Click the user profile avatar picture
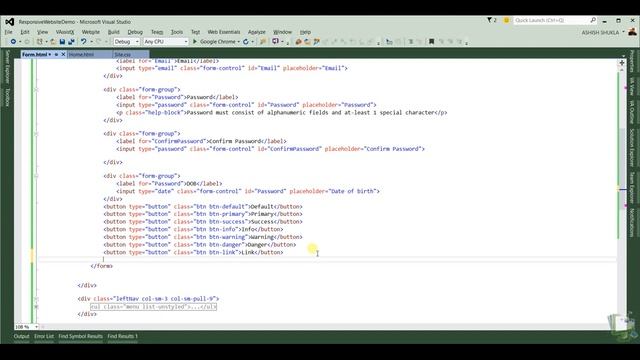Screen dimensions: 640x360 [632, 32]
